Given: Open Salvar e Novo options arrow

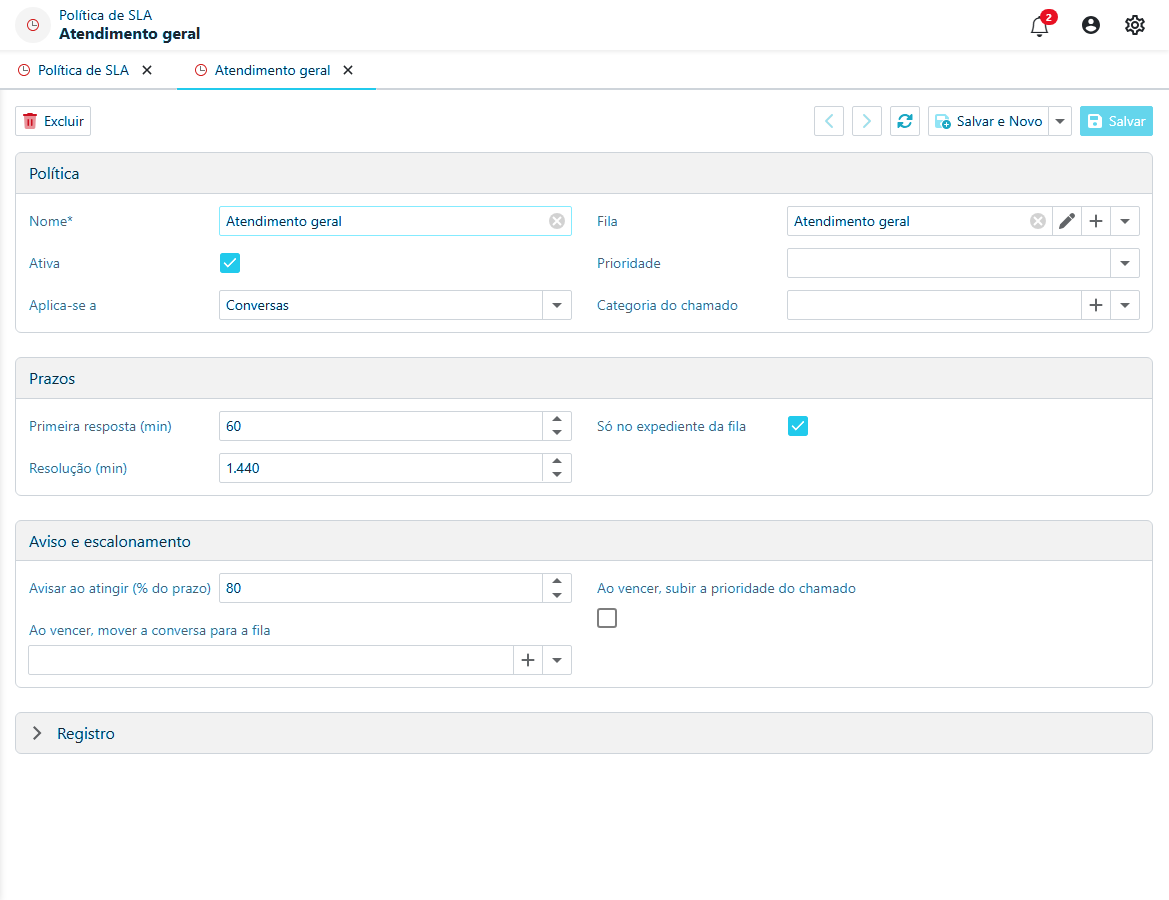Looking at the screenshot, I should 1060,121.
